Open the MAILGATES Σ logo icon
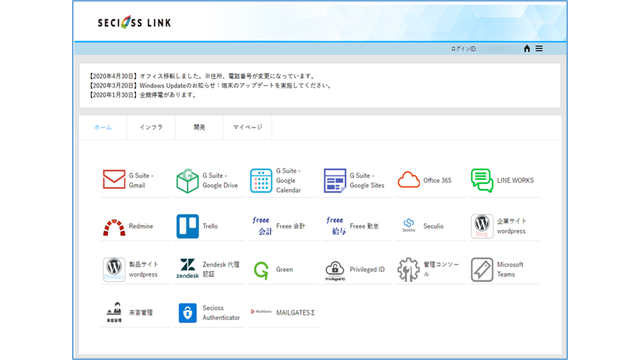The image size is (640, 360). pos(261,312)
